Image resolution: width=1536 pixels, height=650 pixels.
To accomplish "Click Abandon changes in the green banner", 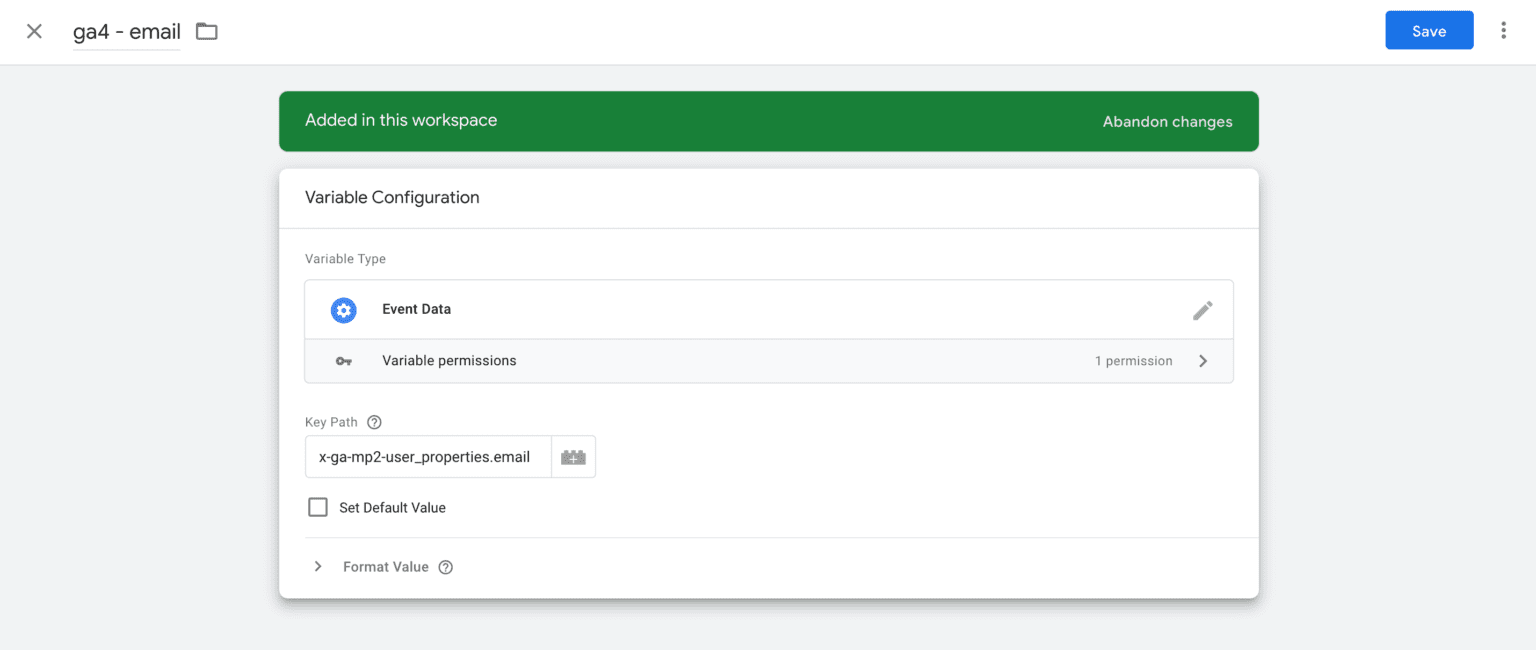I will (x=1167, y=122).
